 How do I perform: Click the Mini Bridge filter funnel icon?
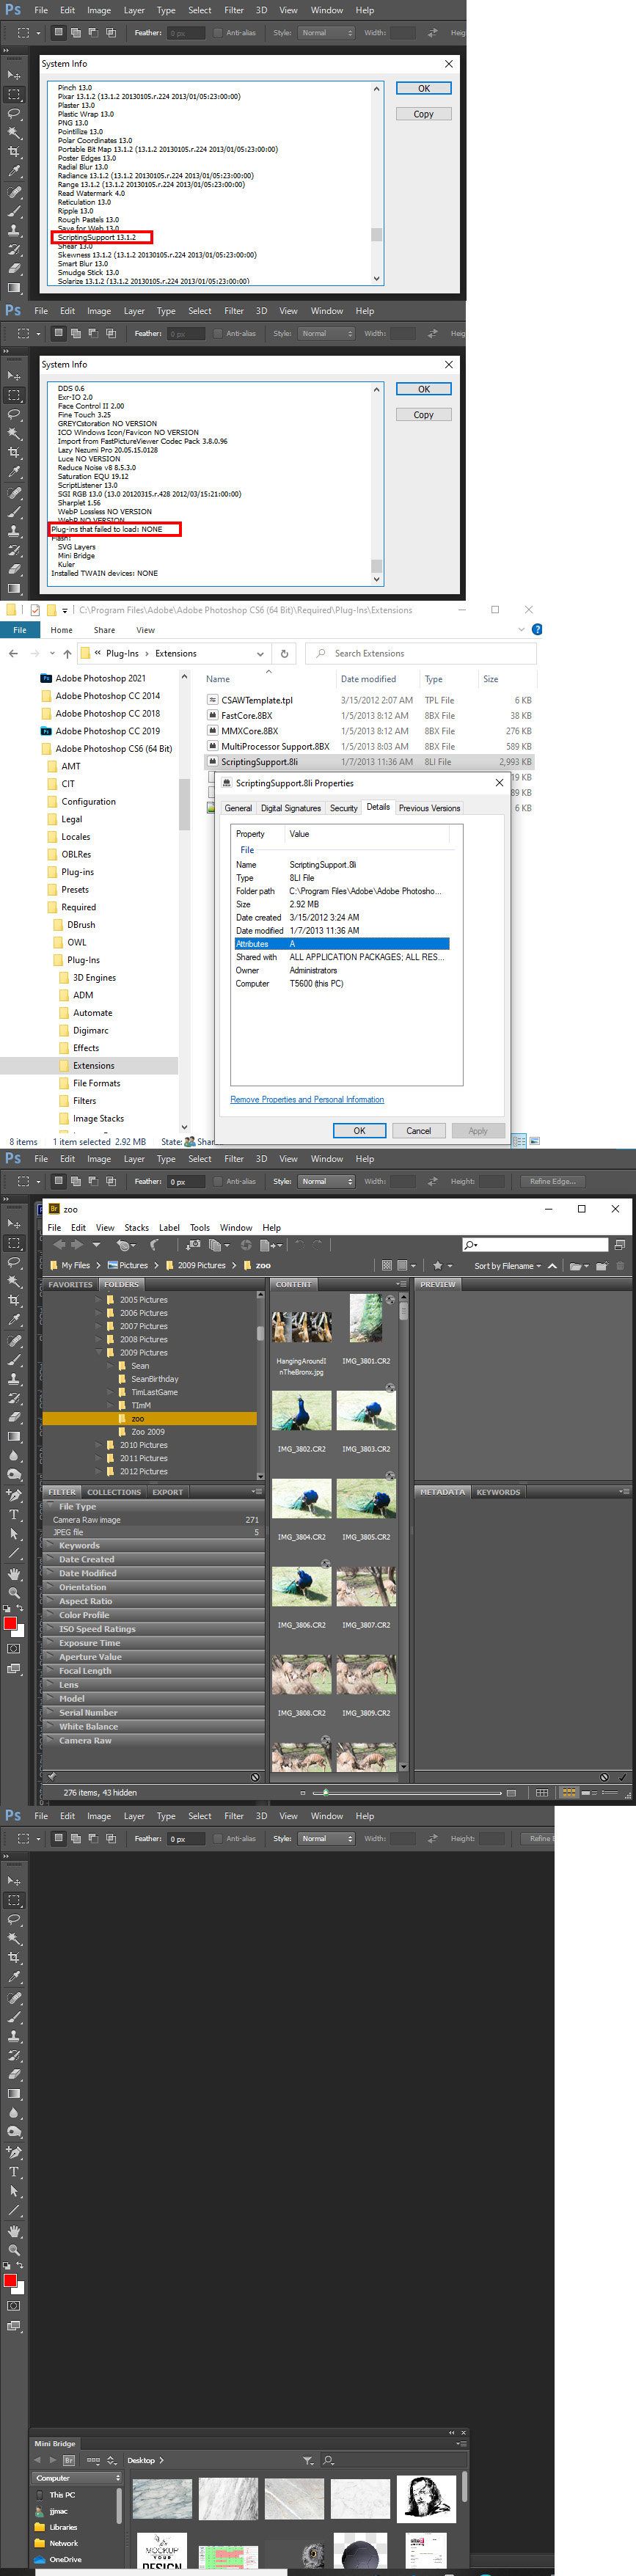click(308, 2460)
